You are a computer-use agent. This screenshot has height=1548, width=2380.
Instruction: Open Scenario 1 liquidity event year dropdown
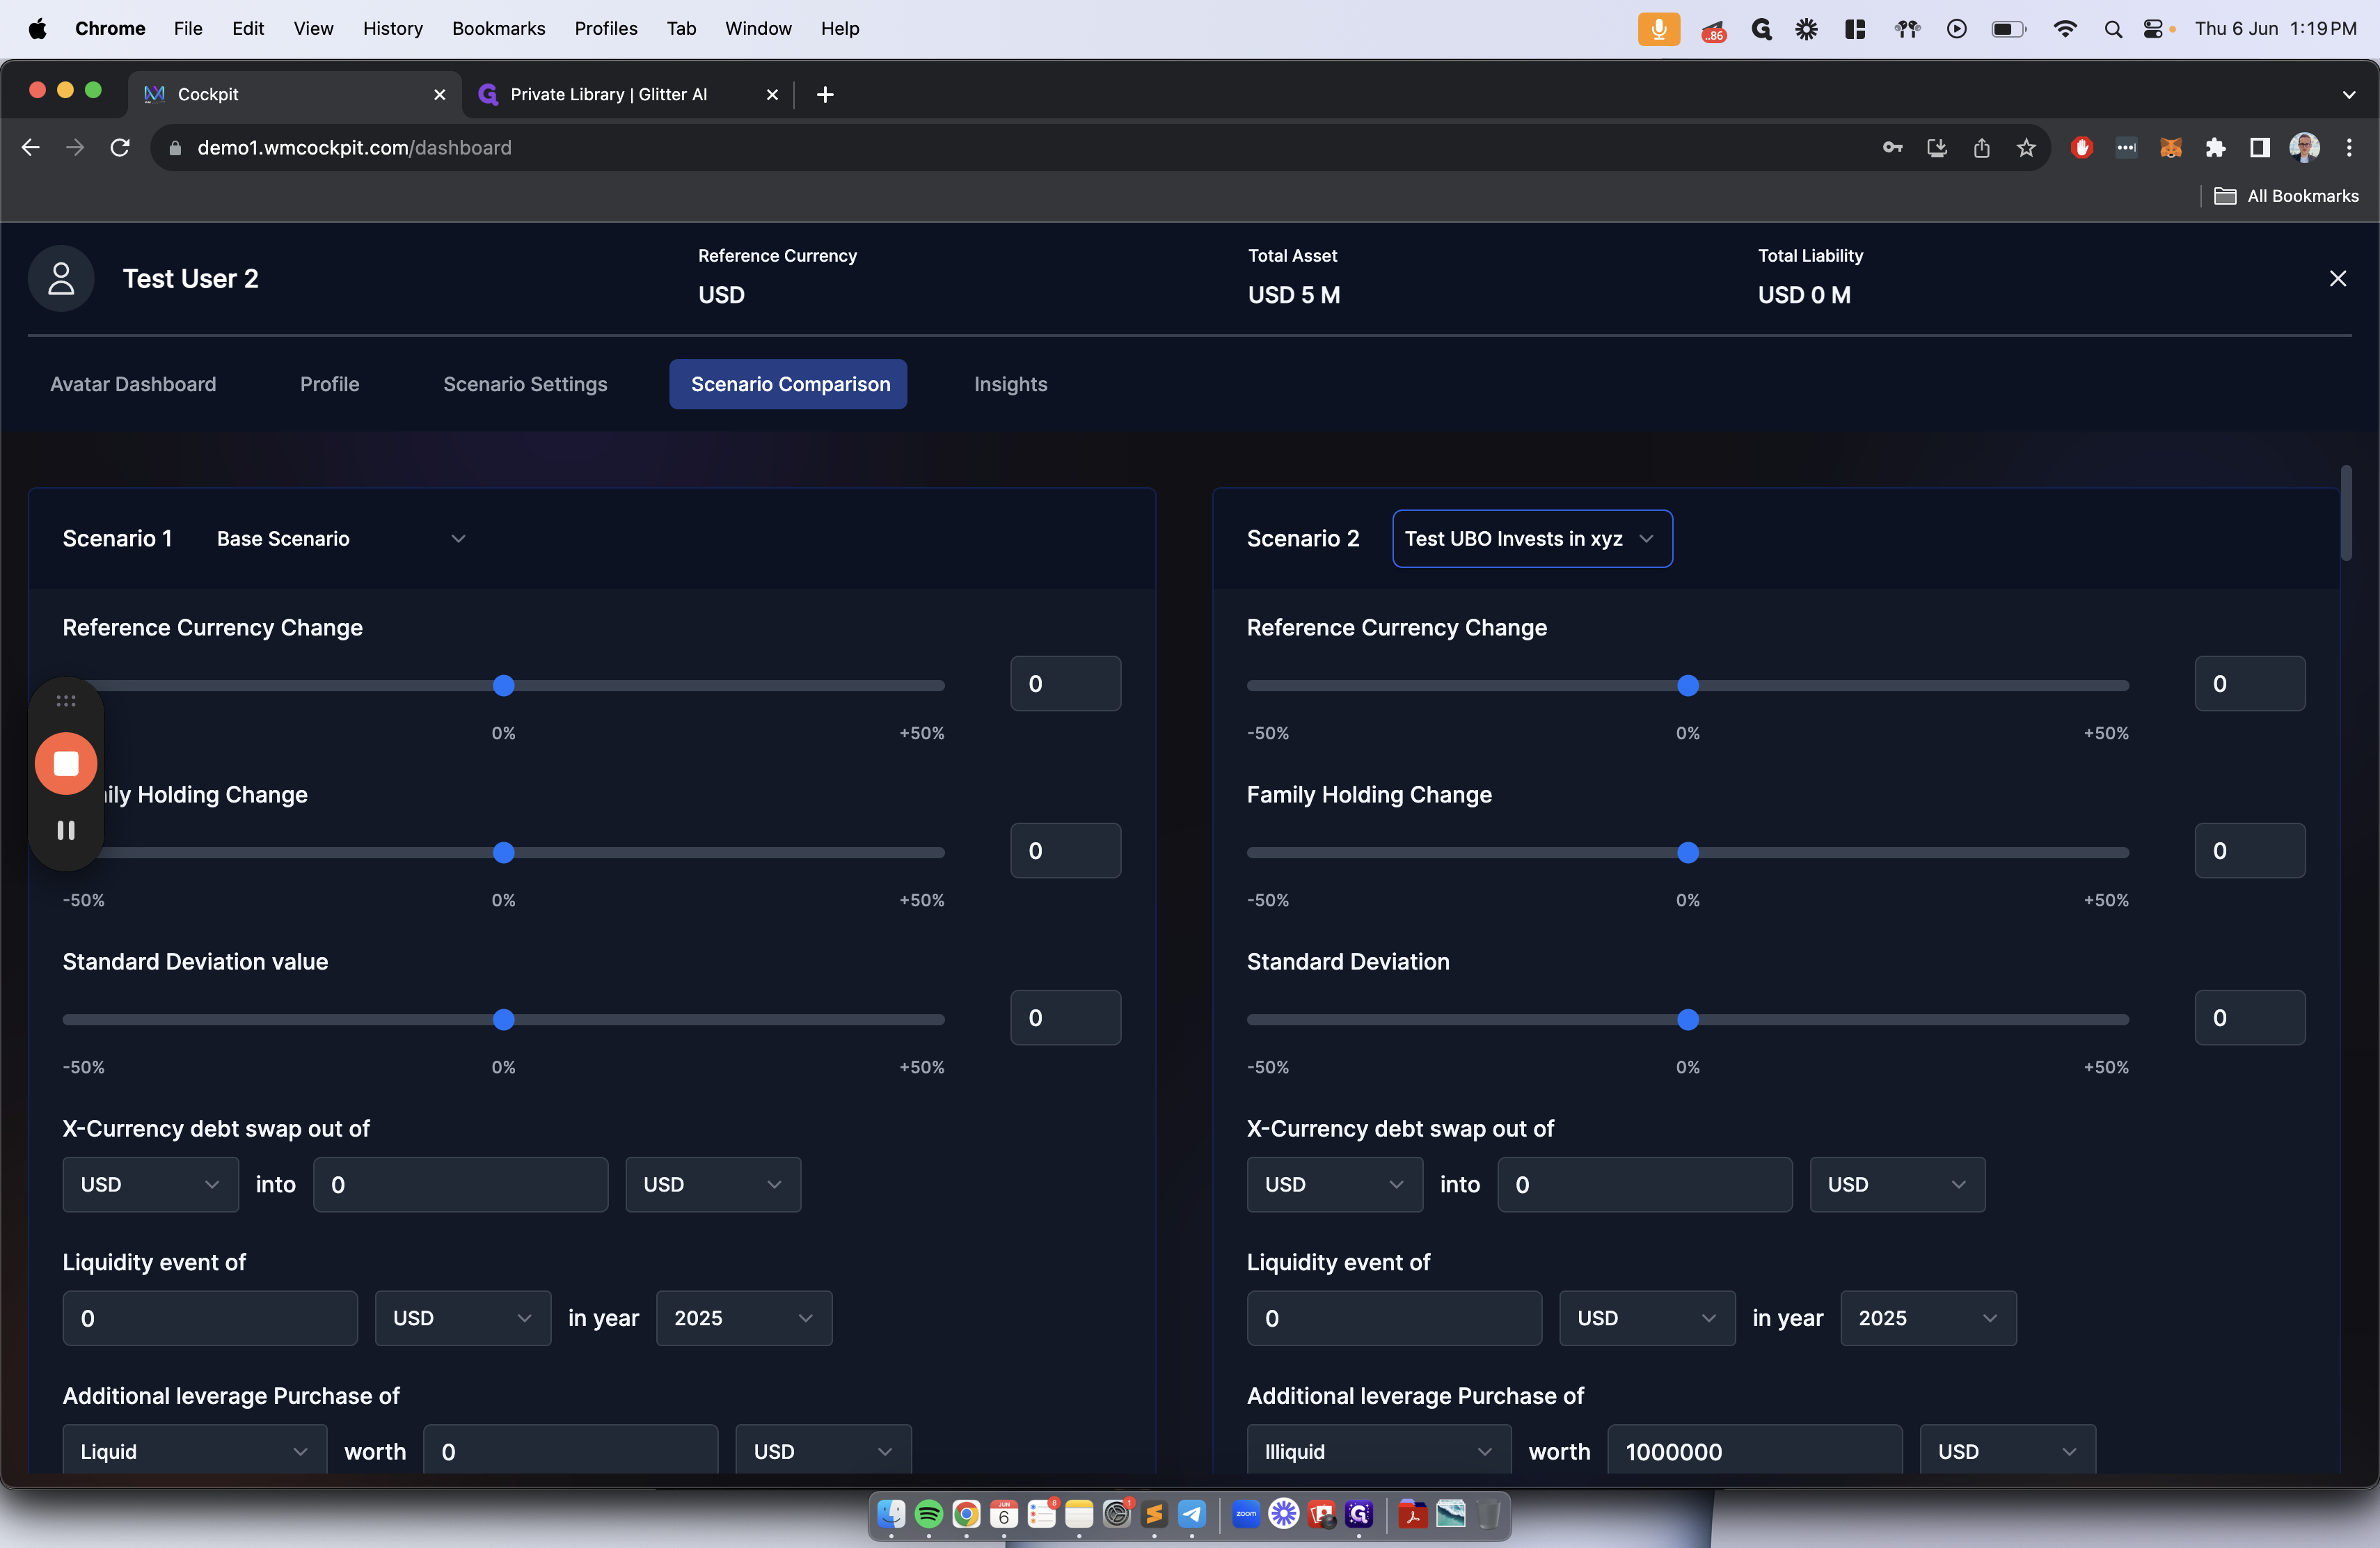pos(744,1318)
